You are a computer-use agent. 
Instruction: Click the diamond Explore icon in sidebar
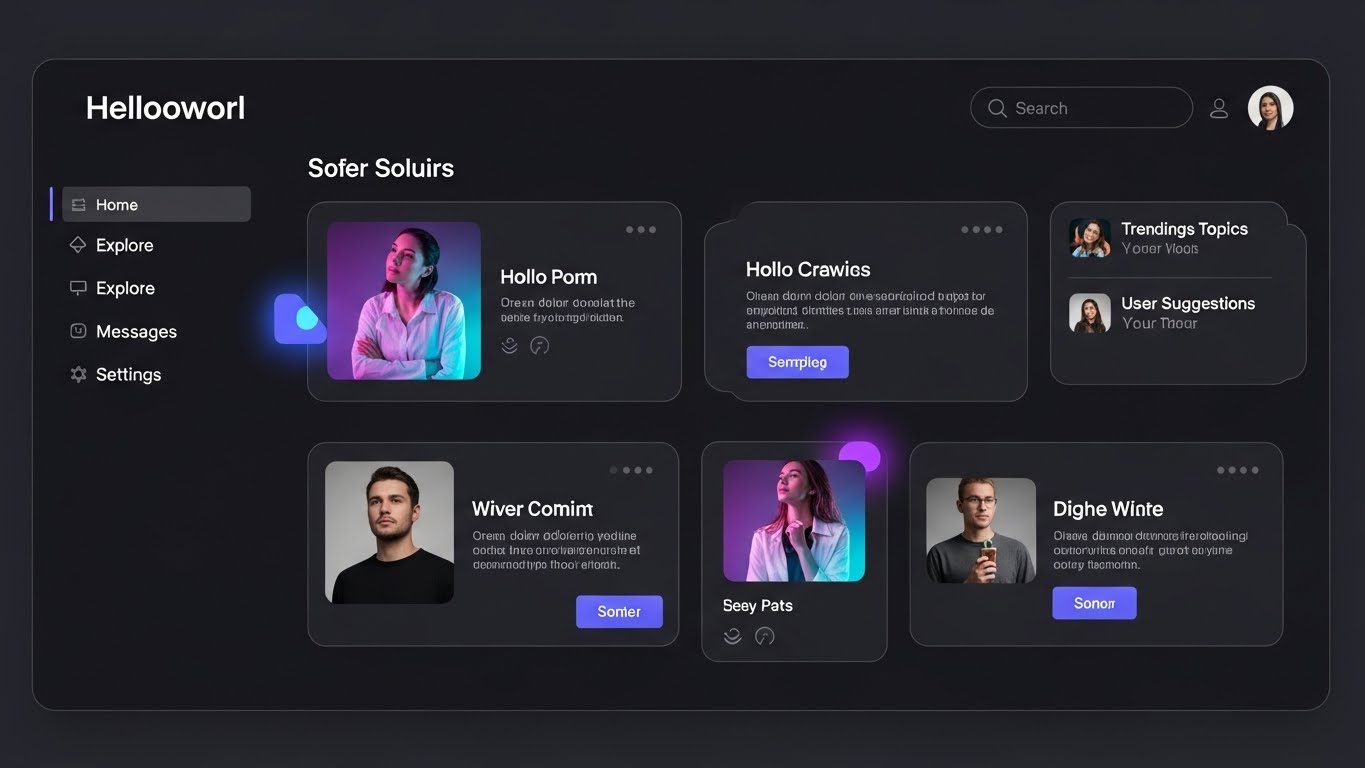78,245
